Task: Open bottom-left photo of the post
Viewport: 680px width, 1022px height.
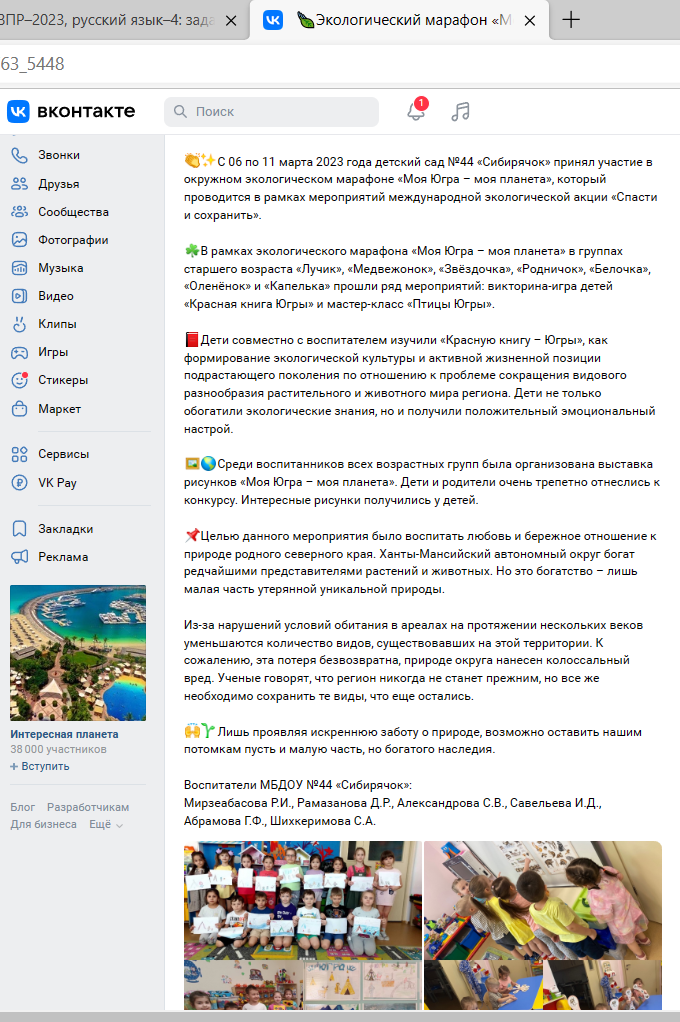Action: (243, 986)
